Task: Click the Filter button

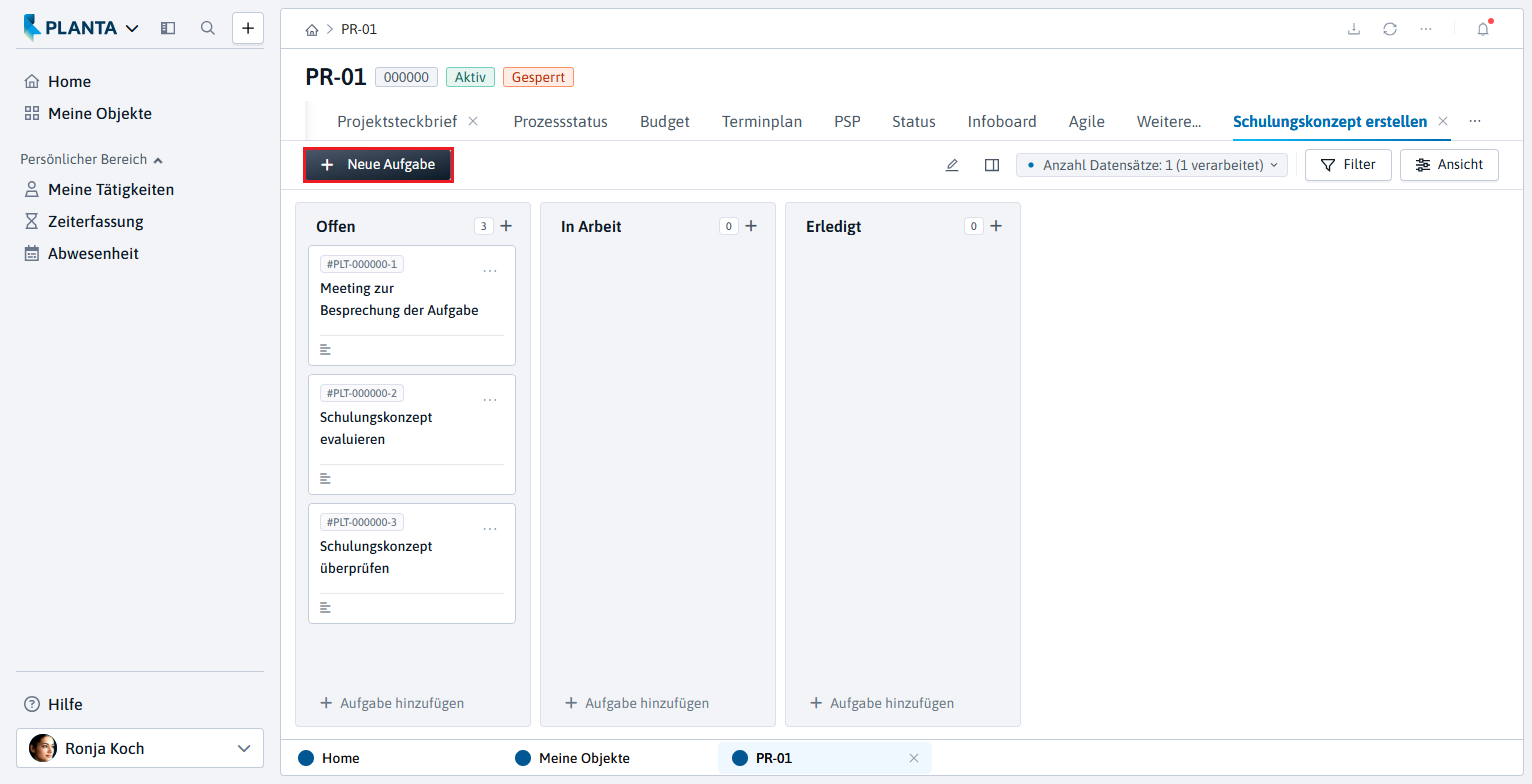Action: pos(1348,165)
